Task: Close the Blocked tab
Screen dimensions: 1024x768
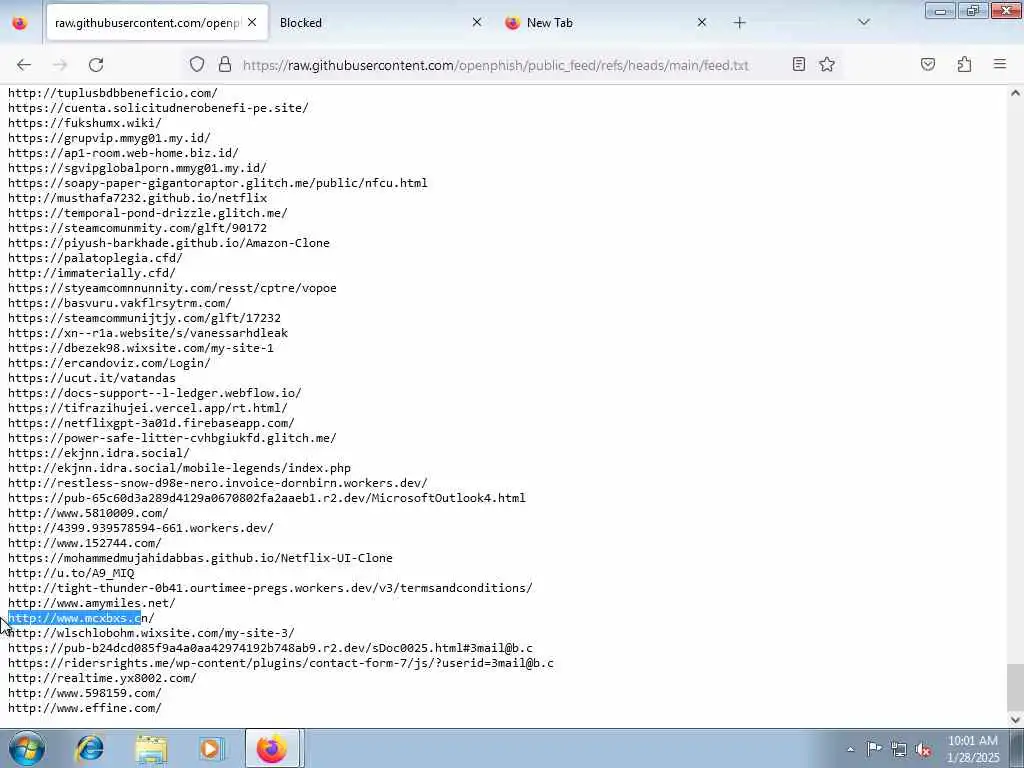Action: pos(477,22)
